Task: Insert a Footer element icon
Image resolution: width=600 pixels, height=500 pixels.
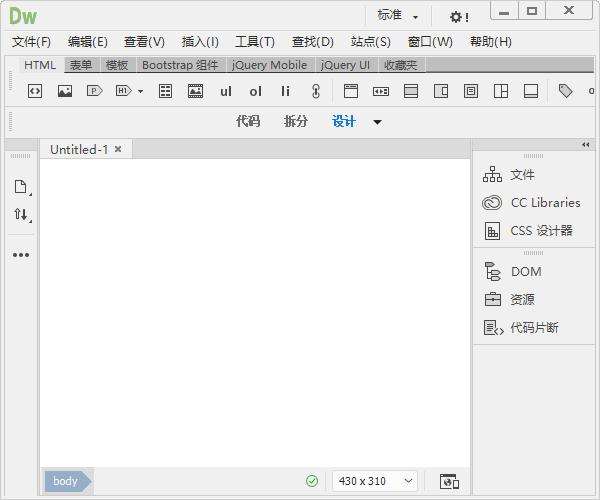Action: (x=531, y=91)
